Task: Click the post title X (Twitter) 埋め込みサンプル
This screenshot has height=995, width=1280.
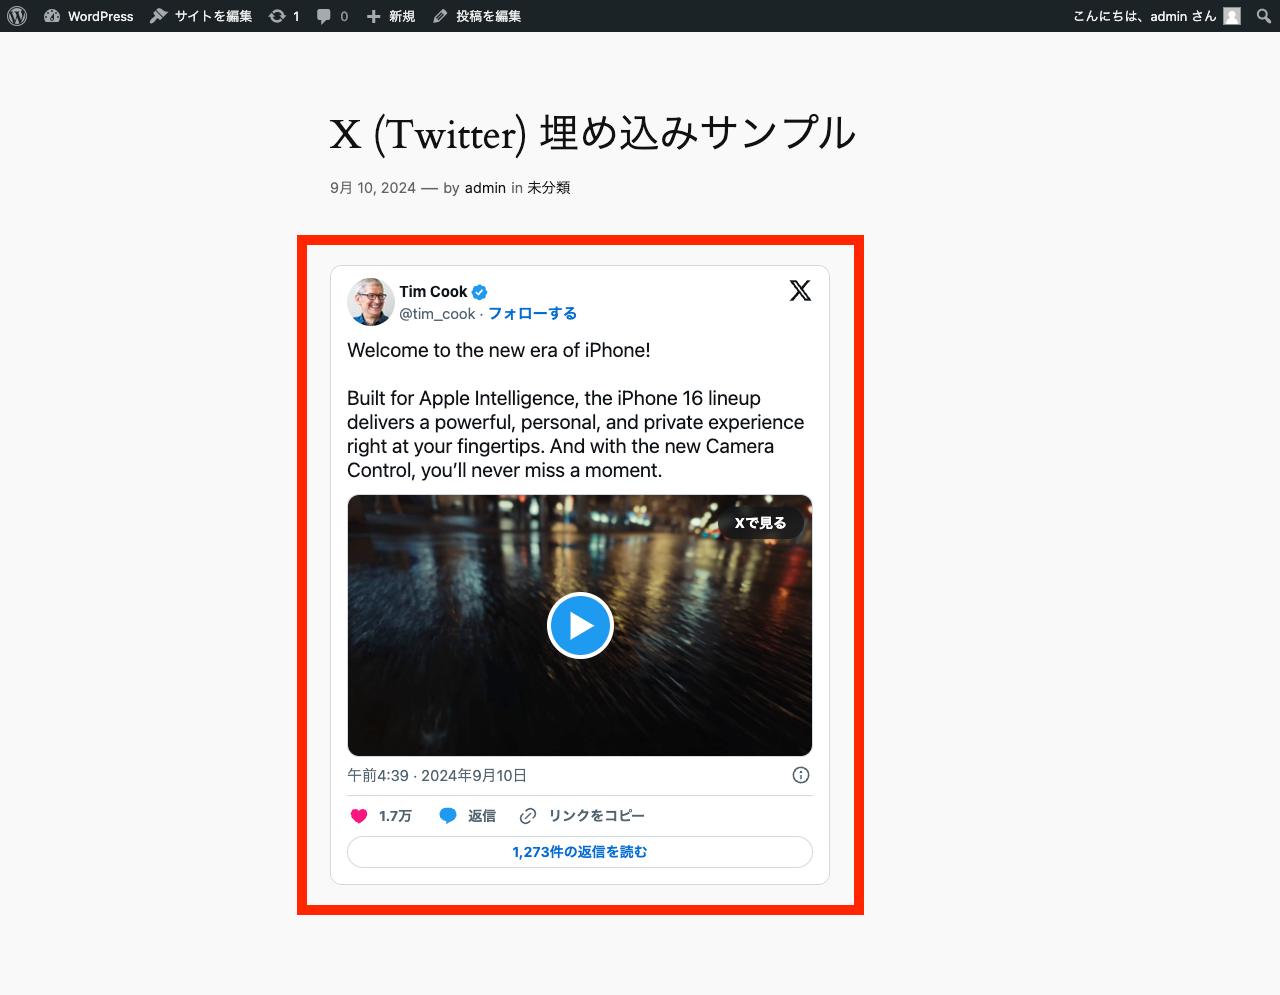Action: 593,134
